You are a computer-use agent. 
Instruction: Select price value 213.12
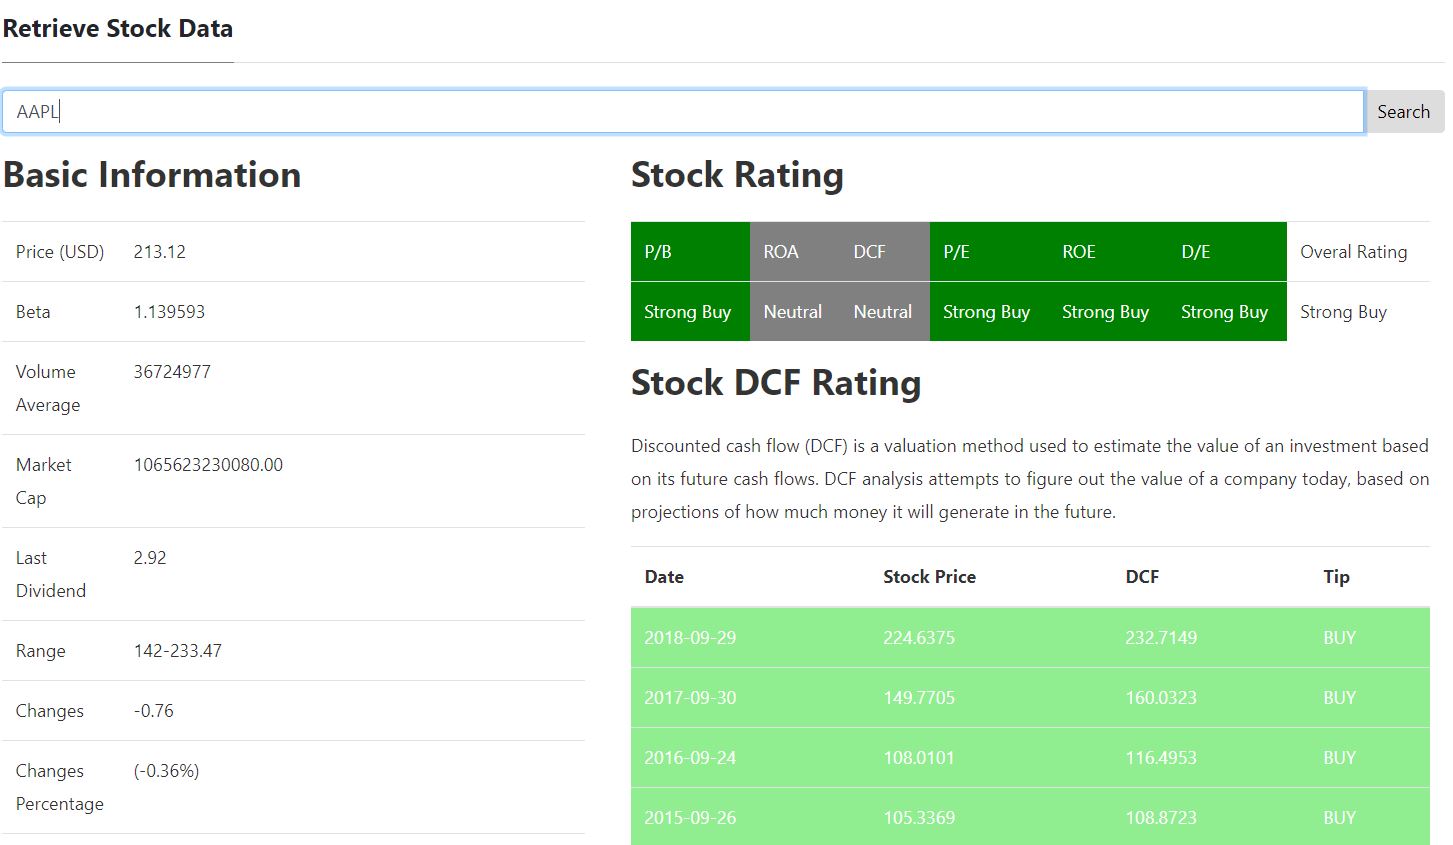tap(160, 252)
